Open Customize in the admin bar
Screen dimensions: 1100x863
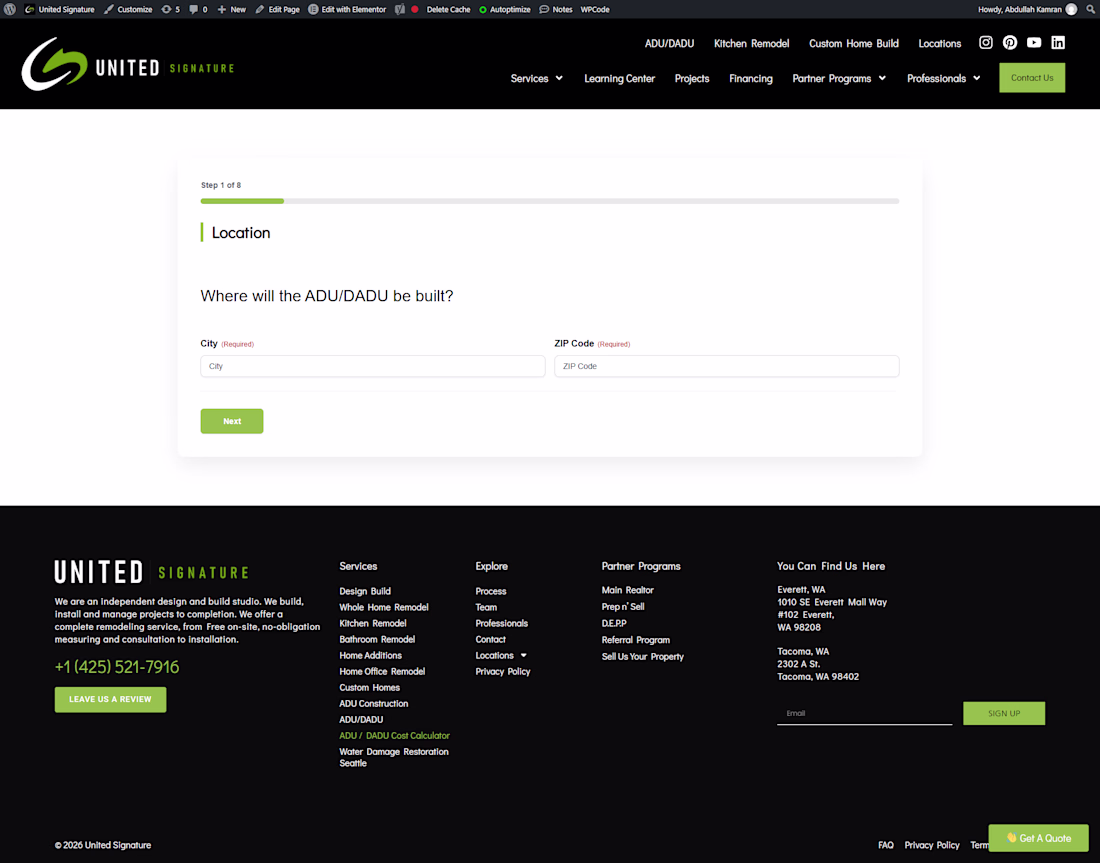click(x=128, y=9)
